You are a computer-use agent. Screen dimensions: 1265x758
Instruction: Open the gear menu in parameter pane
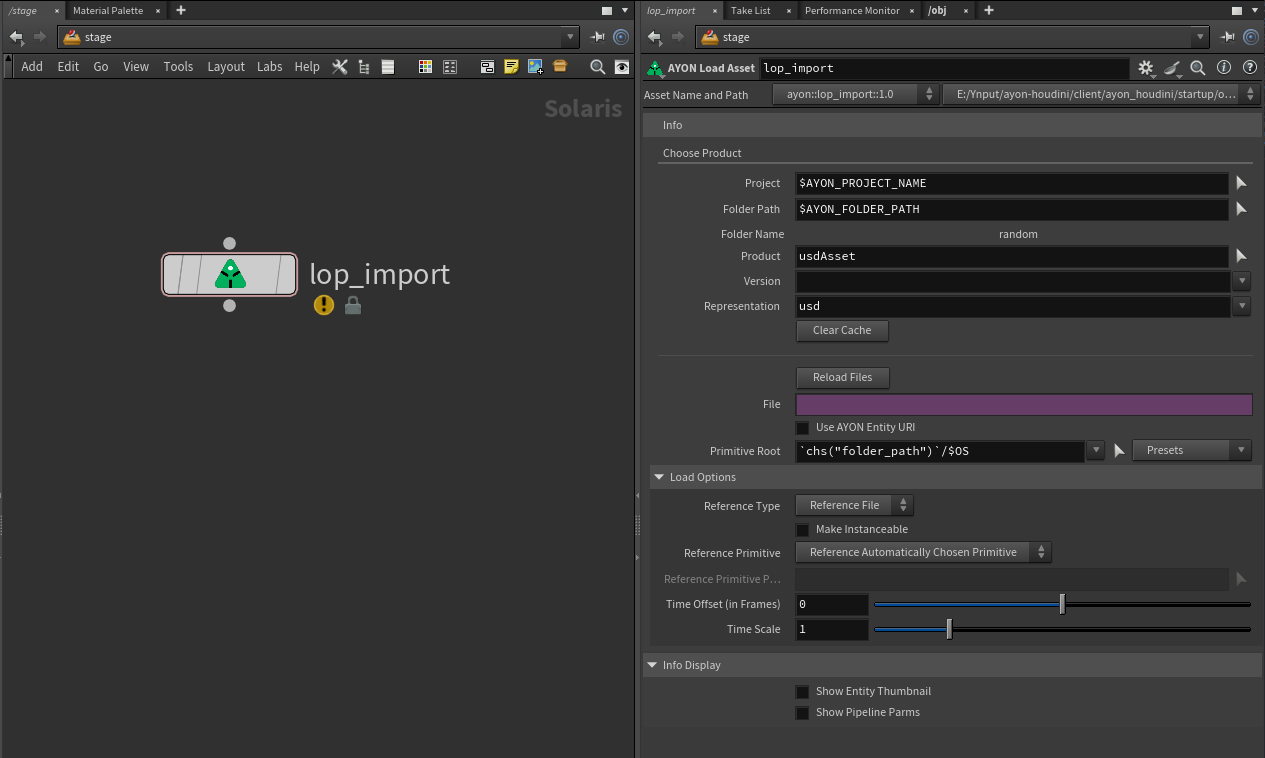click(x=1146, y=68)
